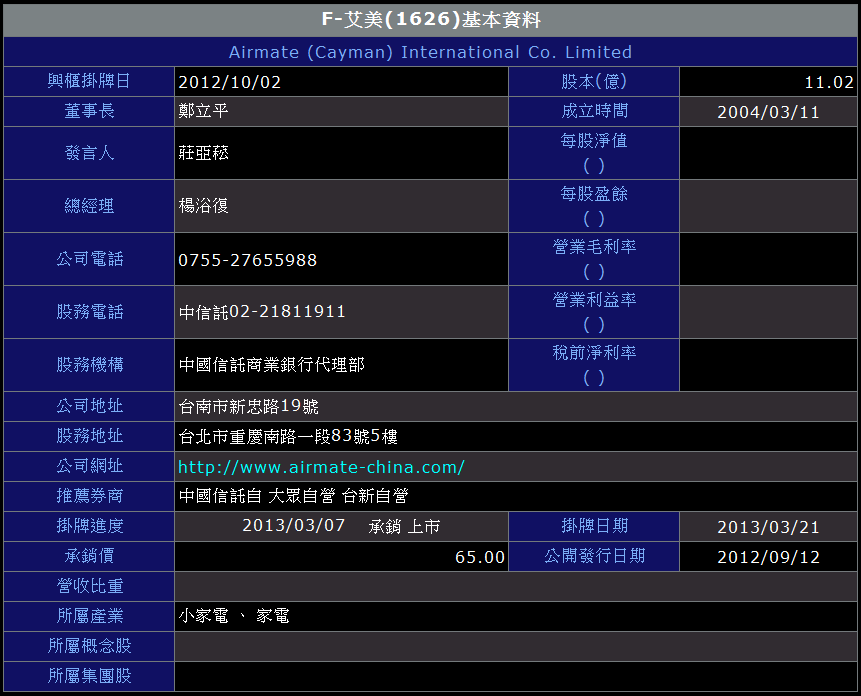The height and width of the screenshot is (696, 861).
Task: Select underwriting price 65.00
Action: [x=480, y=557]
